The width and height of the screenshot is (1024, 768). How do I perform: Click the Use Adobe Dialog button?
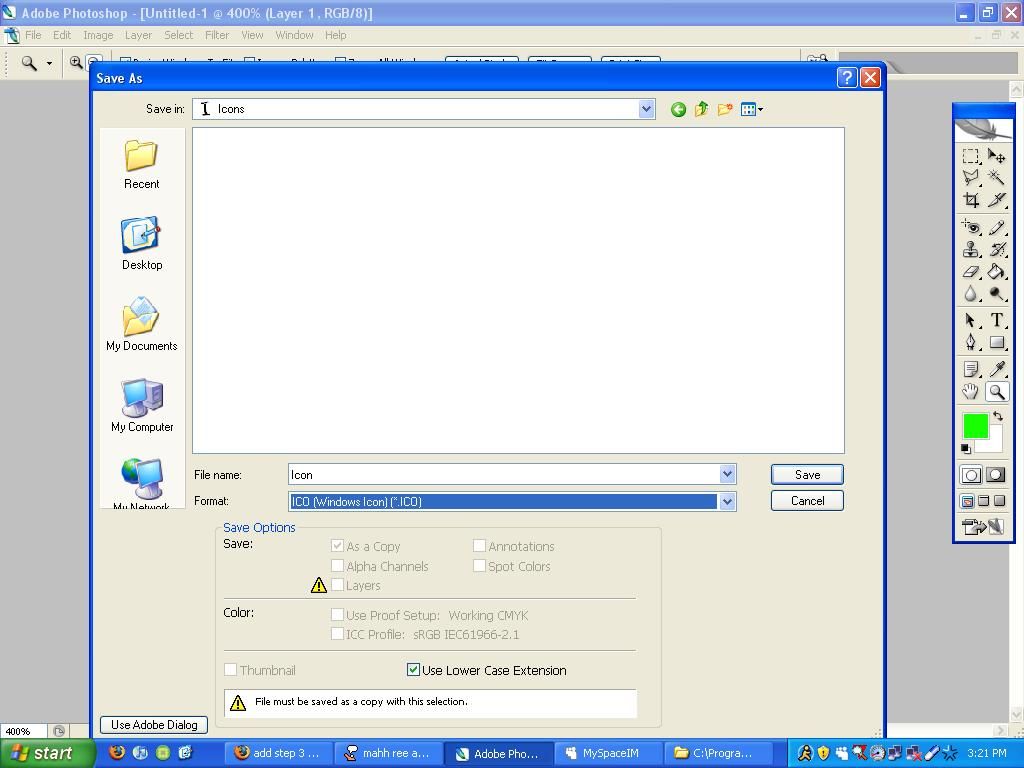(152, 724)
